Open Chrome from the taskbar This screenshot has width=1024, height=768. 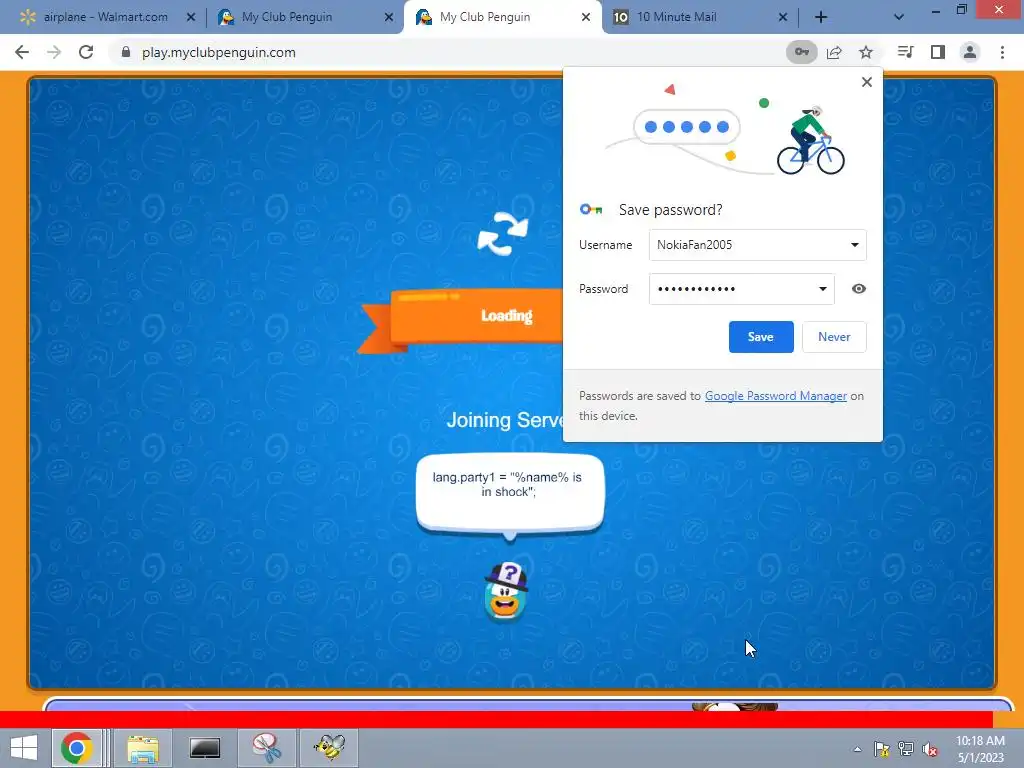pyautogui.click(x=76, y=748)
